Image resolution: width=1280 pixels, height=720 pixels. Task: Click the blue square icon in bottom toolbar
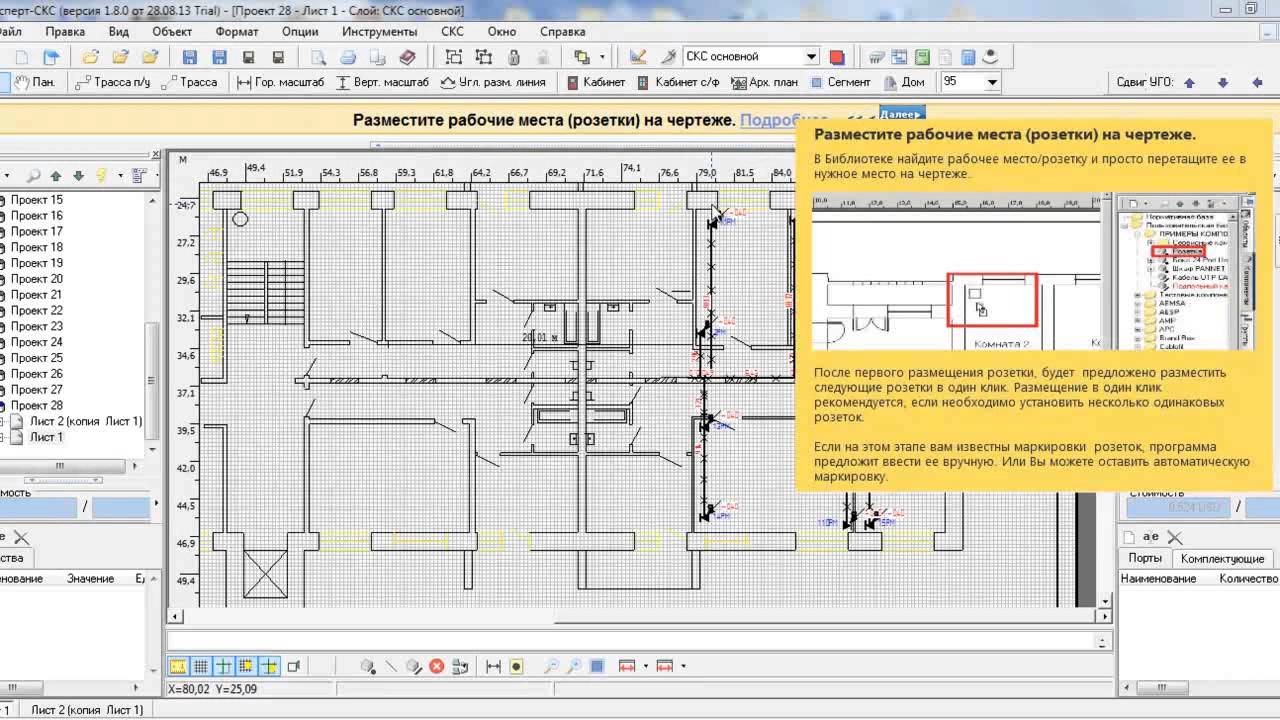point(597,666)
